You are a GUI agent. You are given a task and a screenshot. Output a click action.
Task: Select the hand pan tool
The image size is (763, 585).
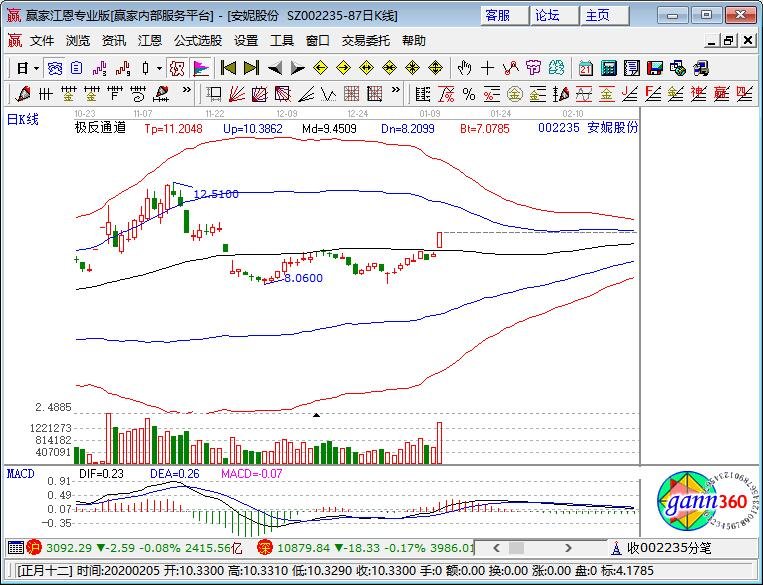pos(464,68)
